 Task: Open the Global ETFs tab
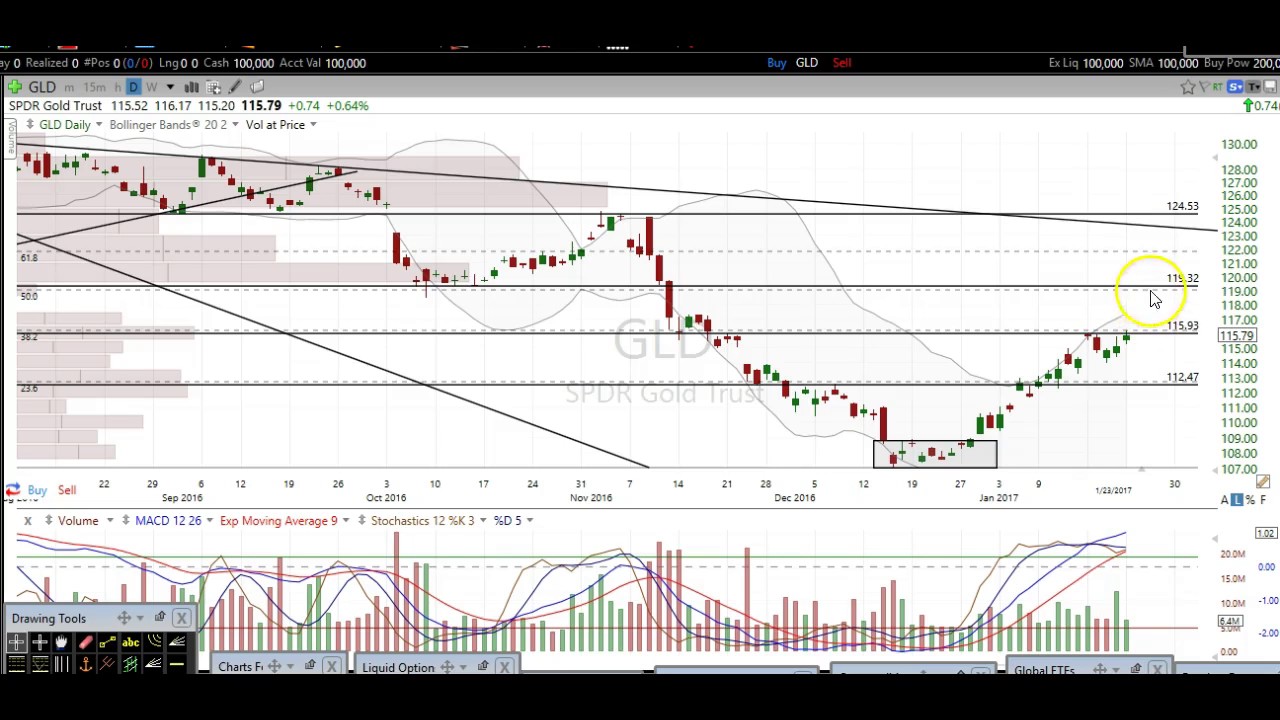click(1044, 669)
